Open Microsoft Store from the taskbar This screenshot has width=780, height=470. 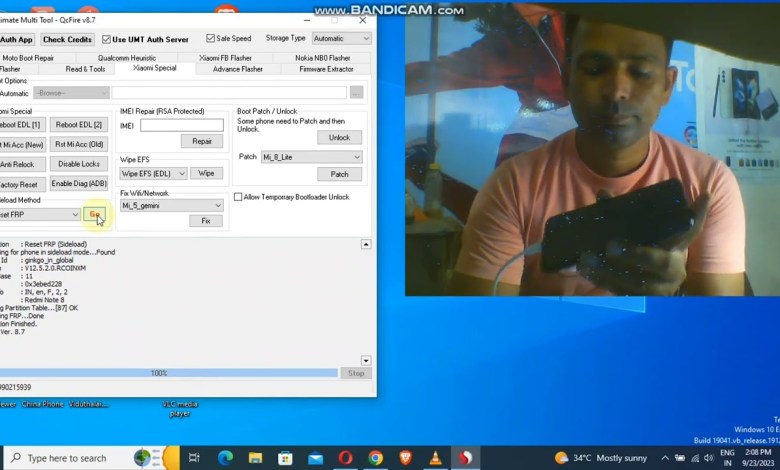(285, 458)
